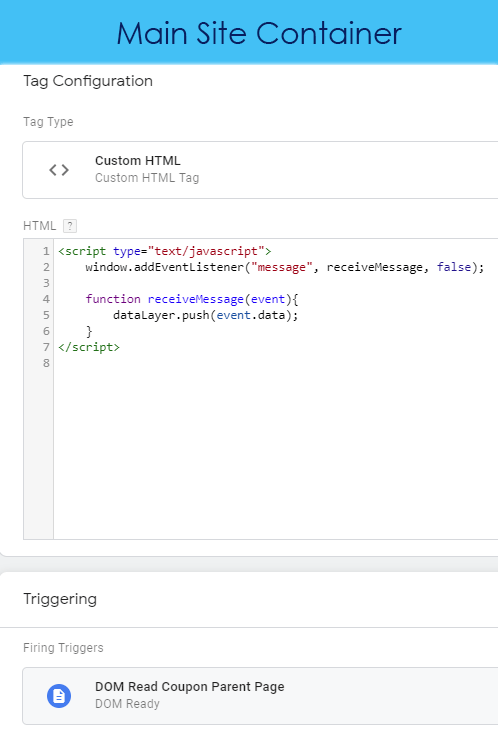Click the blue DOM Ready trigger icon
Image resolution: width=498 pixels, height=730 pixels.
point(59,696)
